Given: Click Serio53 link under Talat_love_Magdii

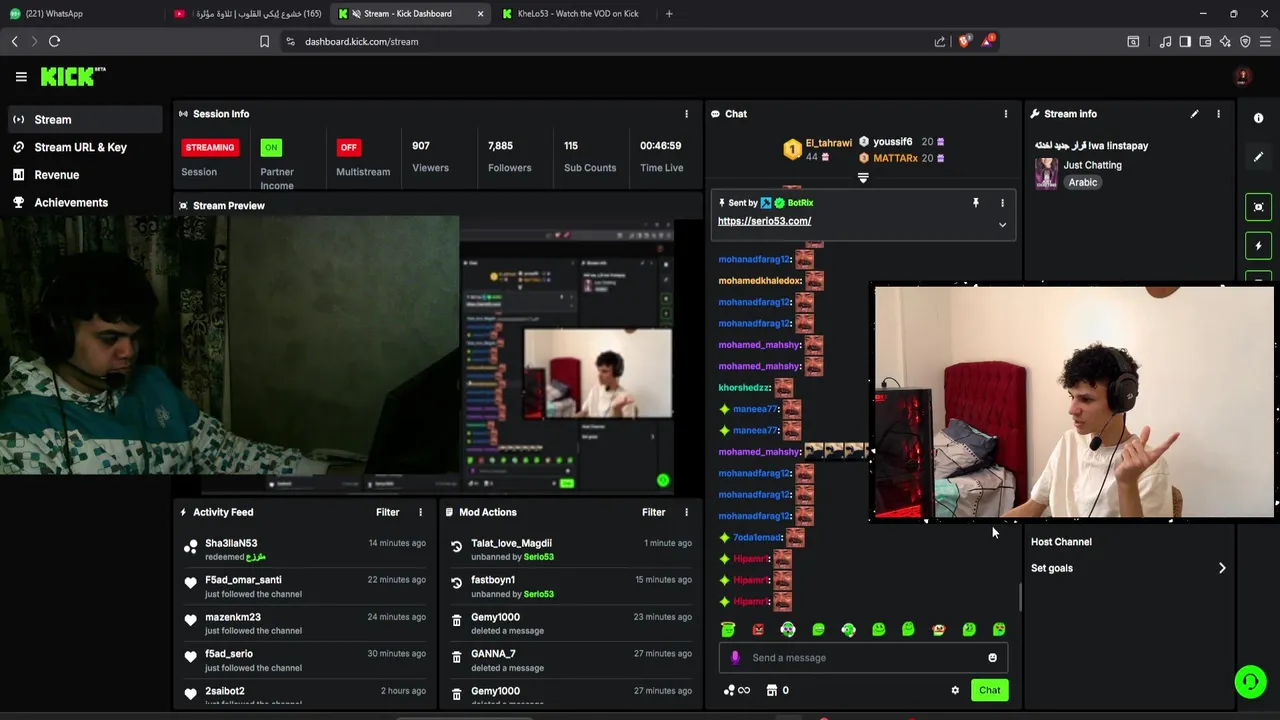Looking at the screenshot, I should click(538, 557).
